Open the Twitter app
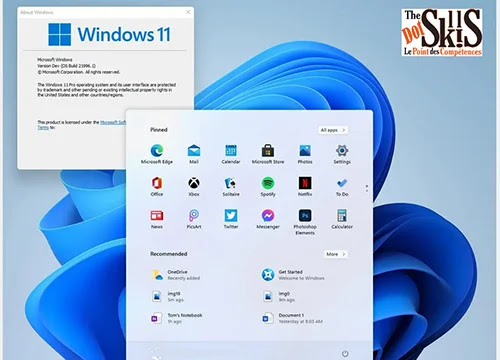The height and width of the screenshot is (360, 500). [x=231, y=219]
